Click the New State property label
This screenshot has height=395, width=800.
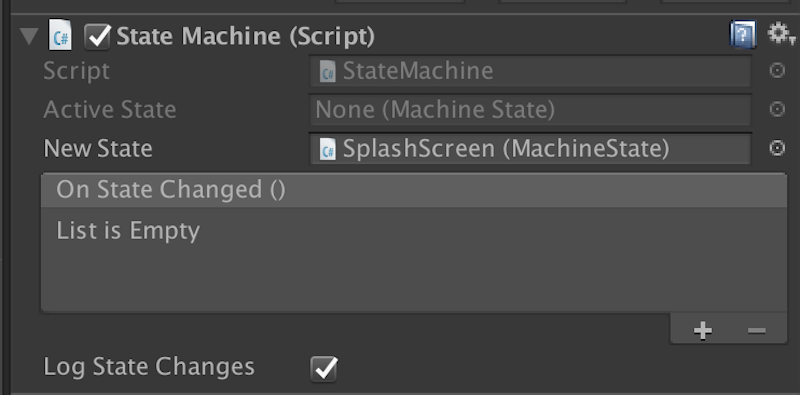click(x=98, y=149)
